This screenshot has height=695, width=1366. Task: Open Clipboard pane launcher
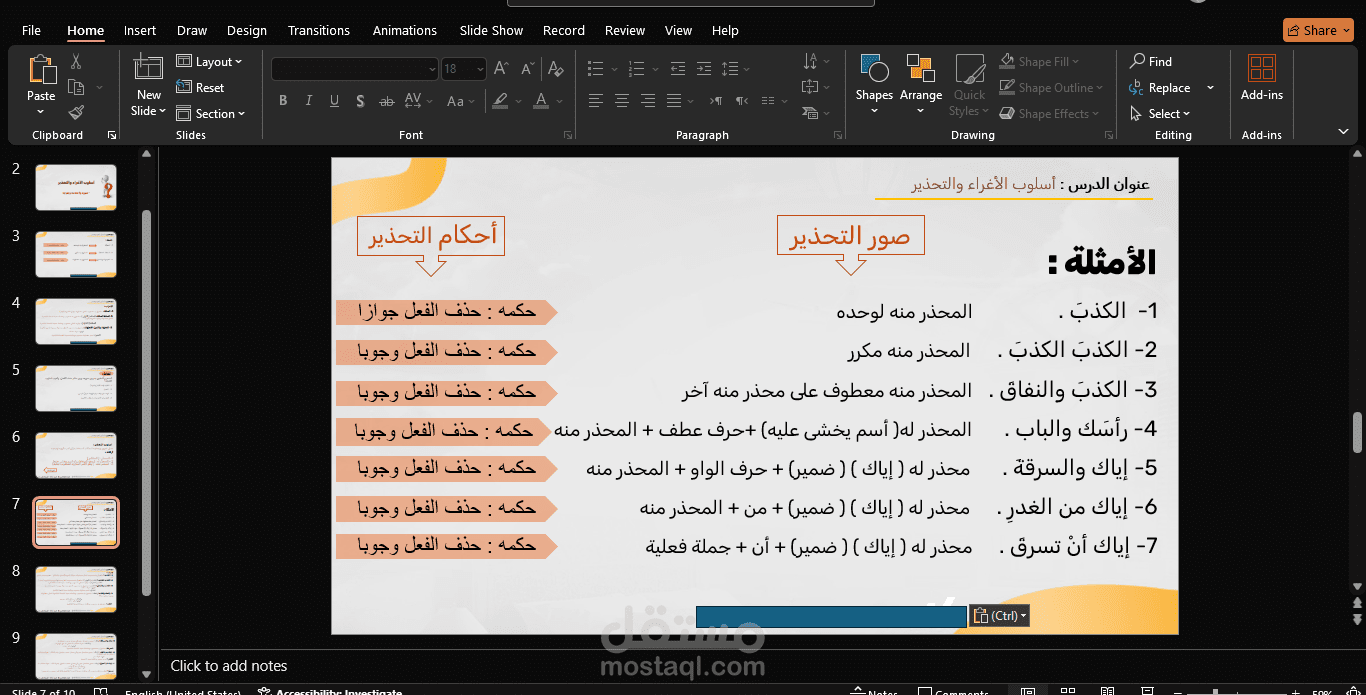[112, 135]
